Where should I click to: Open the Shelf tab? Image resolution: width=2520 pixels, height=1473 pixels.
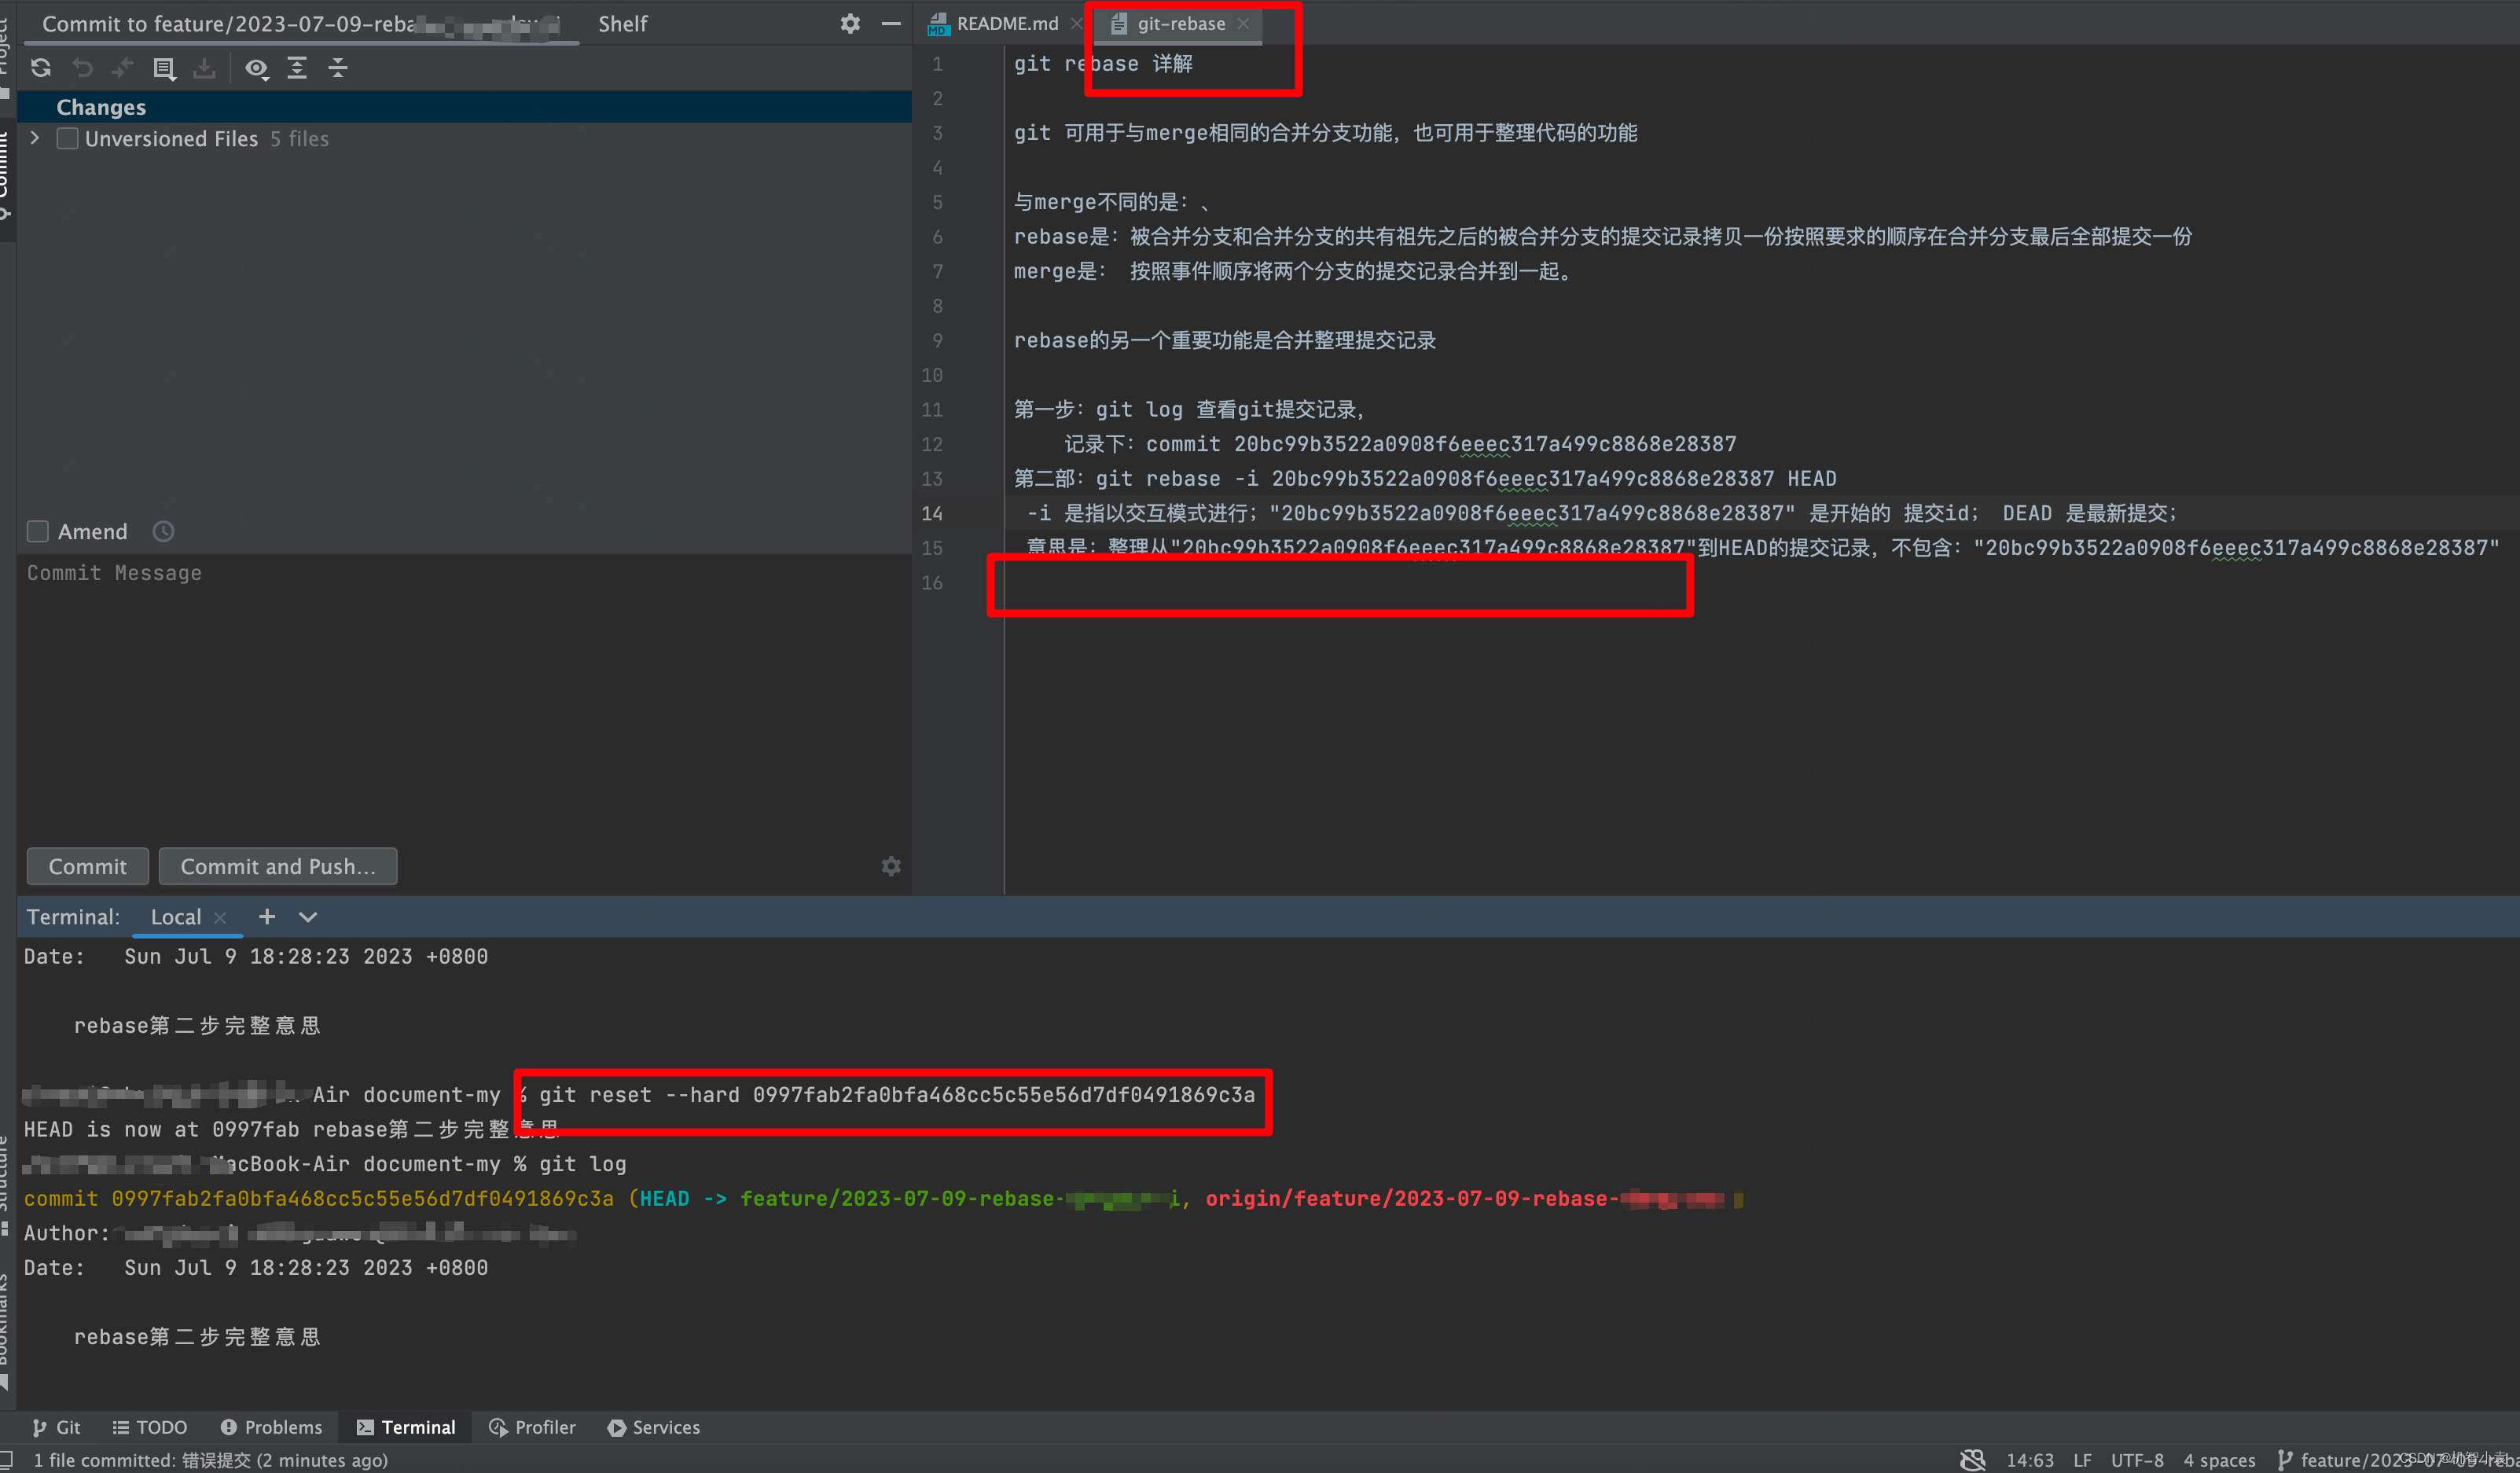pos(622,23)
